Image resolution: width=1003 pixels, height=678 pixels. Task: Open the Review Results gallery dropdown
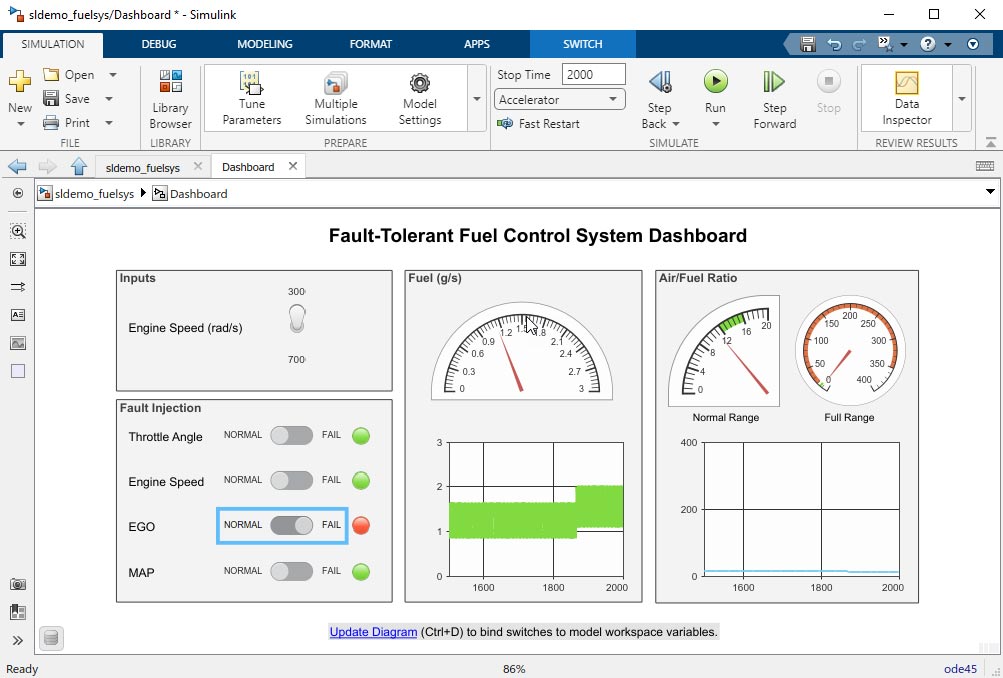[x=962, y=99]
